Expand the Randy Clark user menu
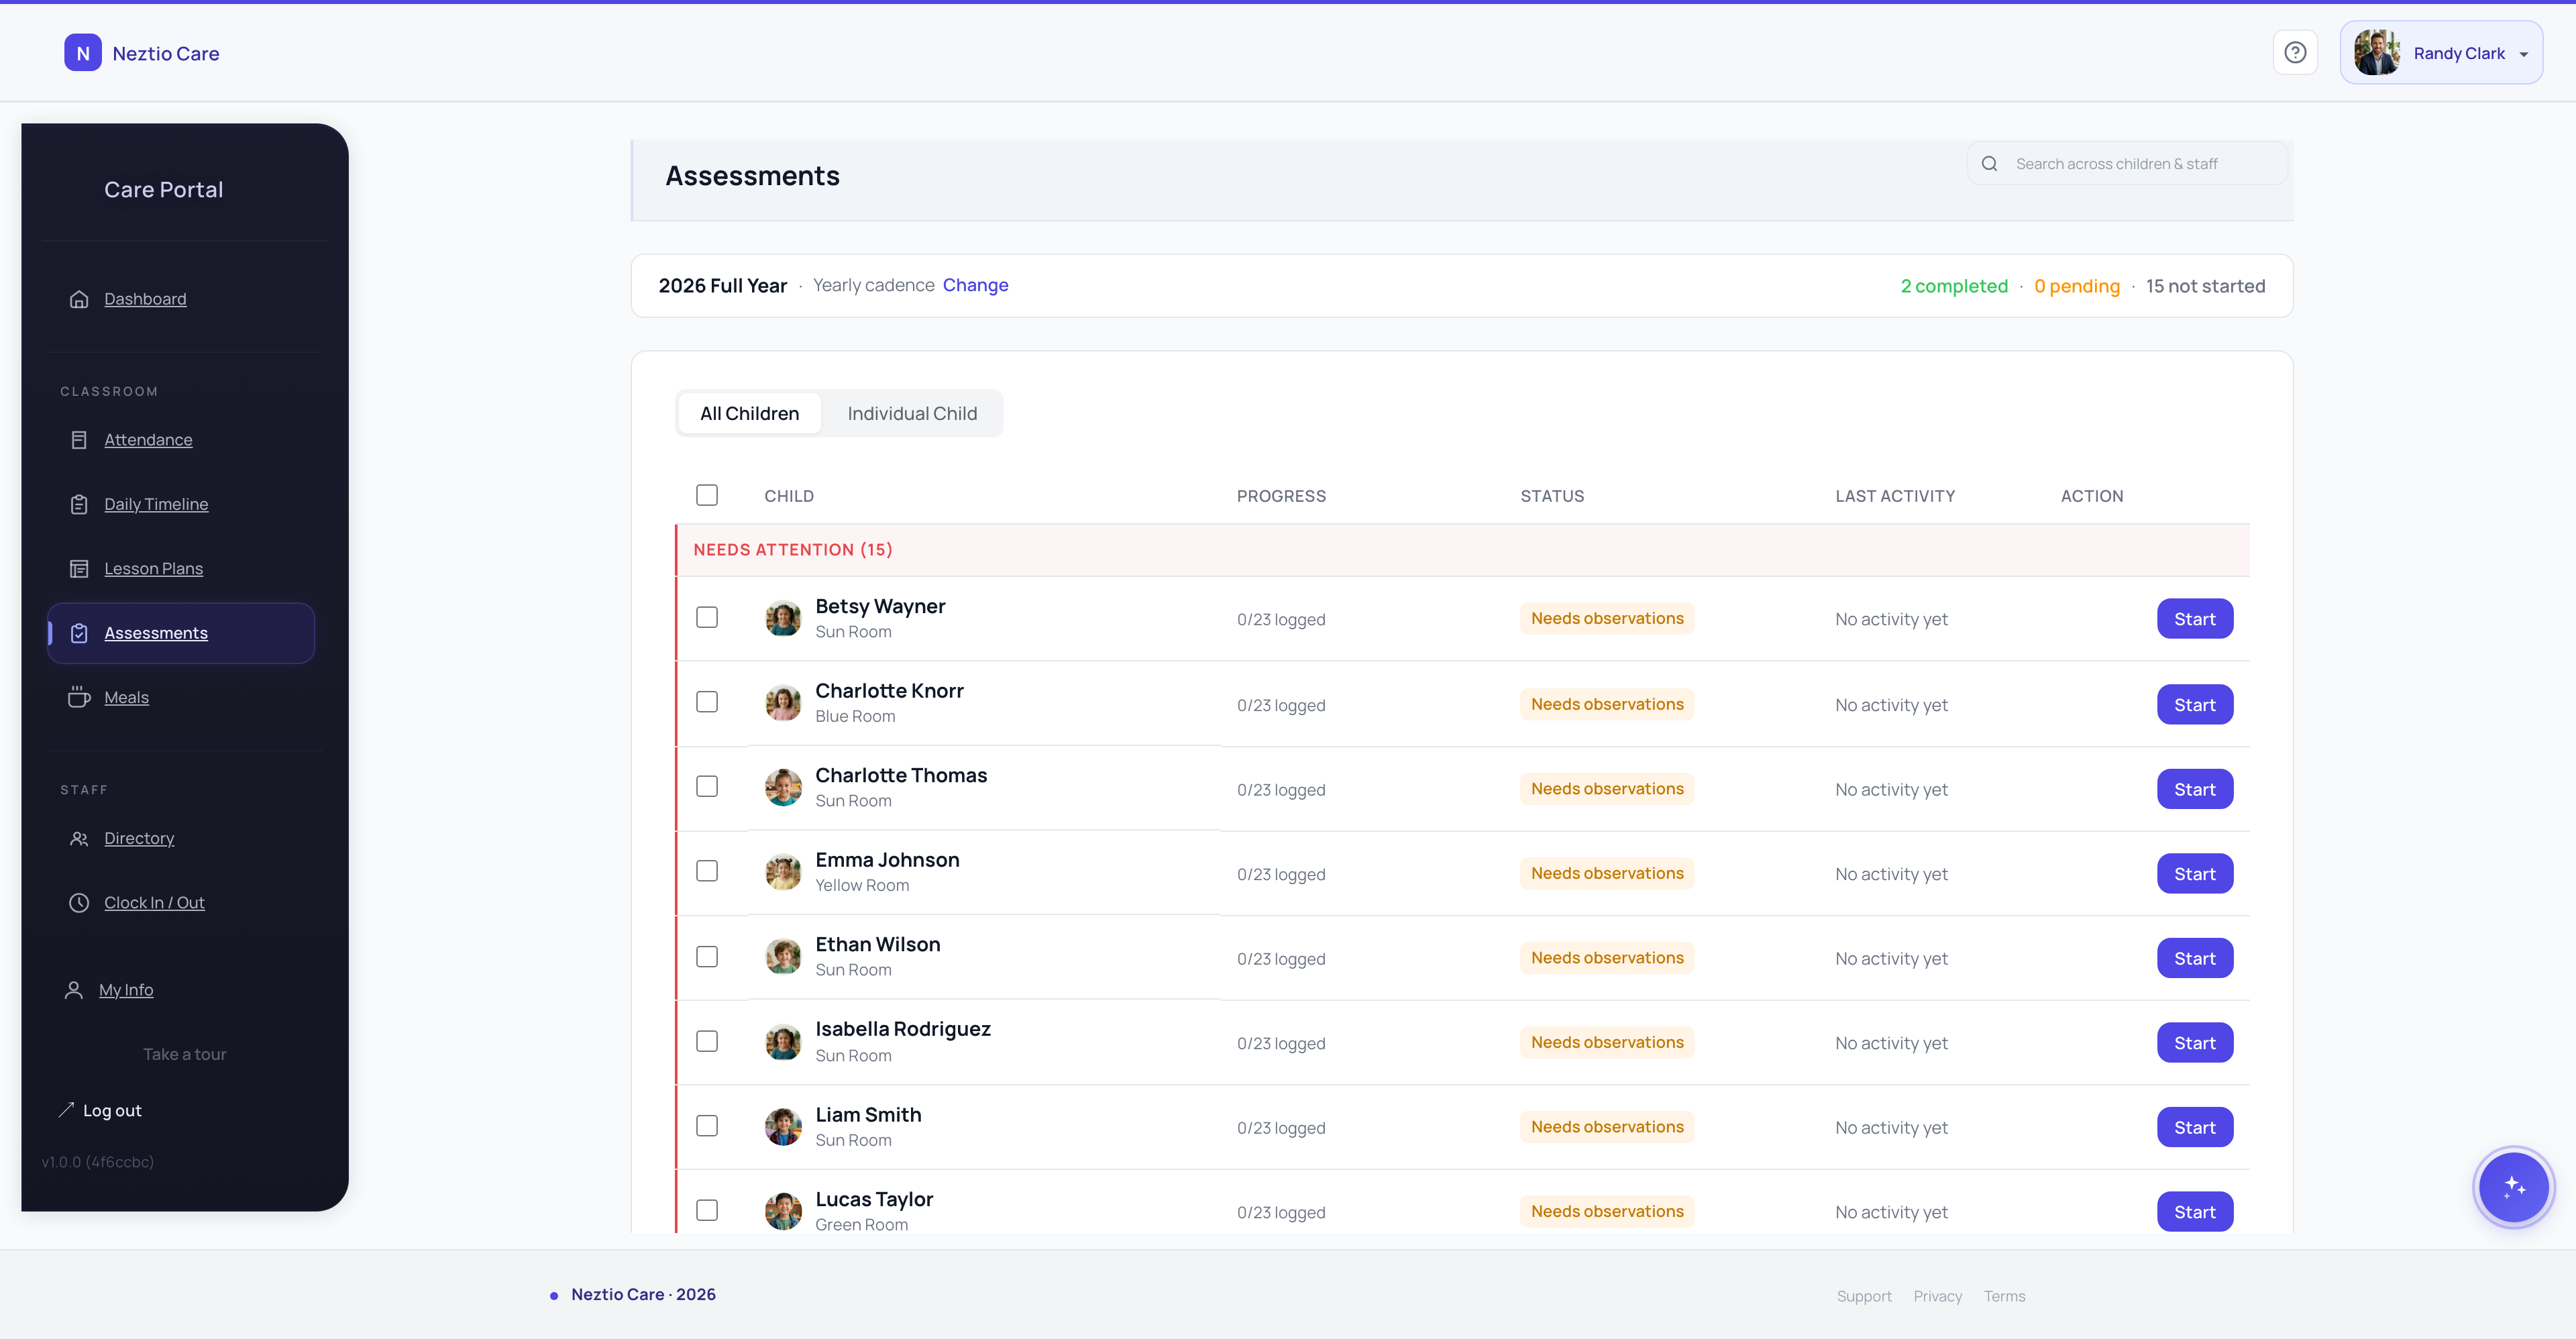 [2441, 53]
